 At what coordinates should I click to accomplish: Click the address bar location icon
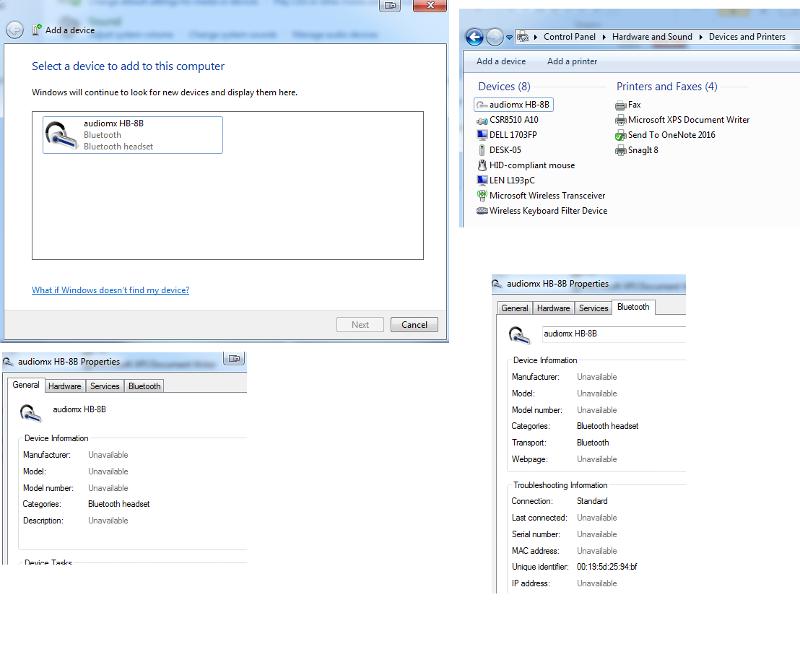523,37
